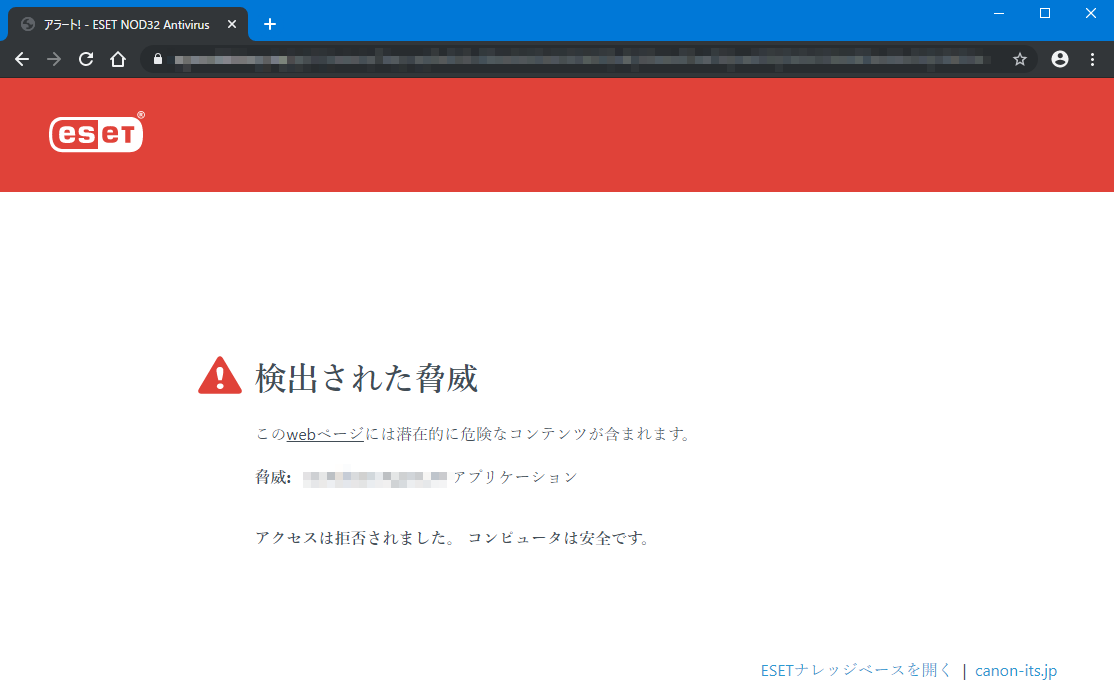Click the ESET logo in red banner

pos(97,132)
